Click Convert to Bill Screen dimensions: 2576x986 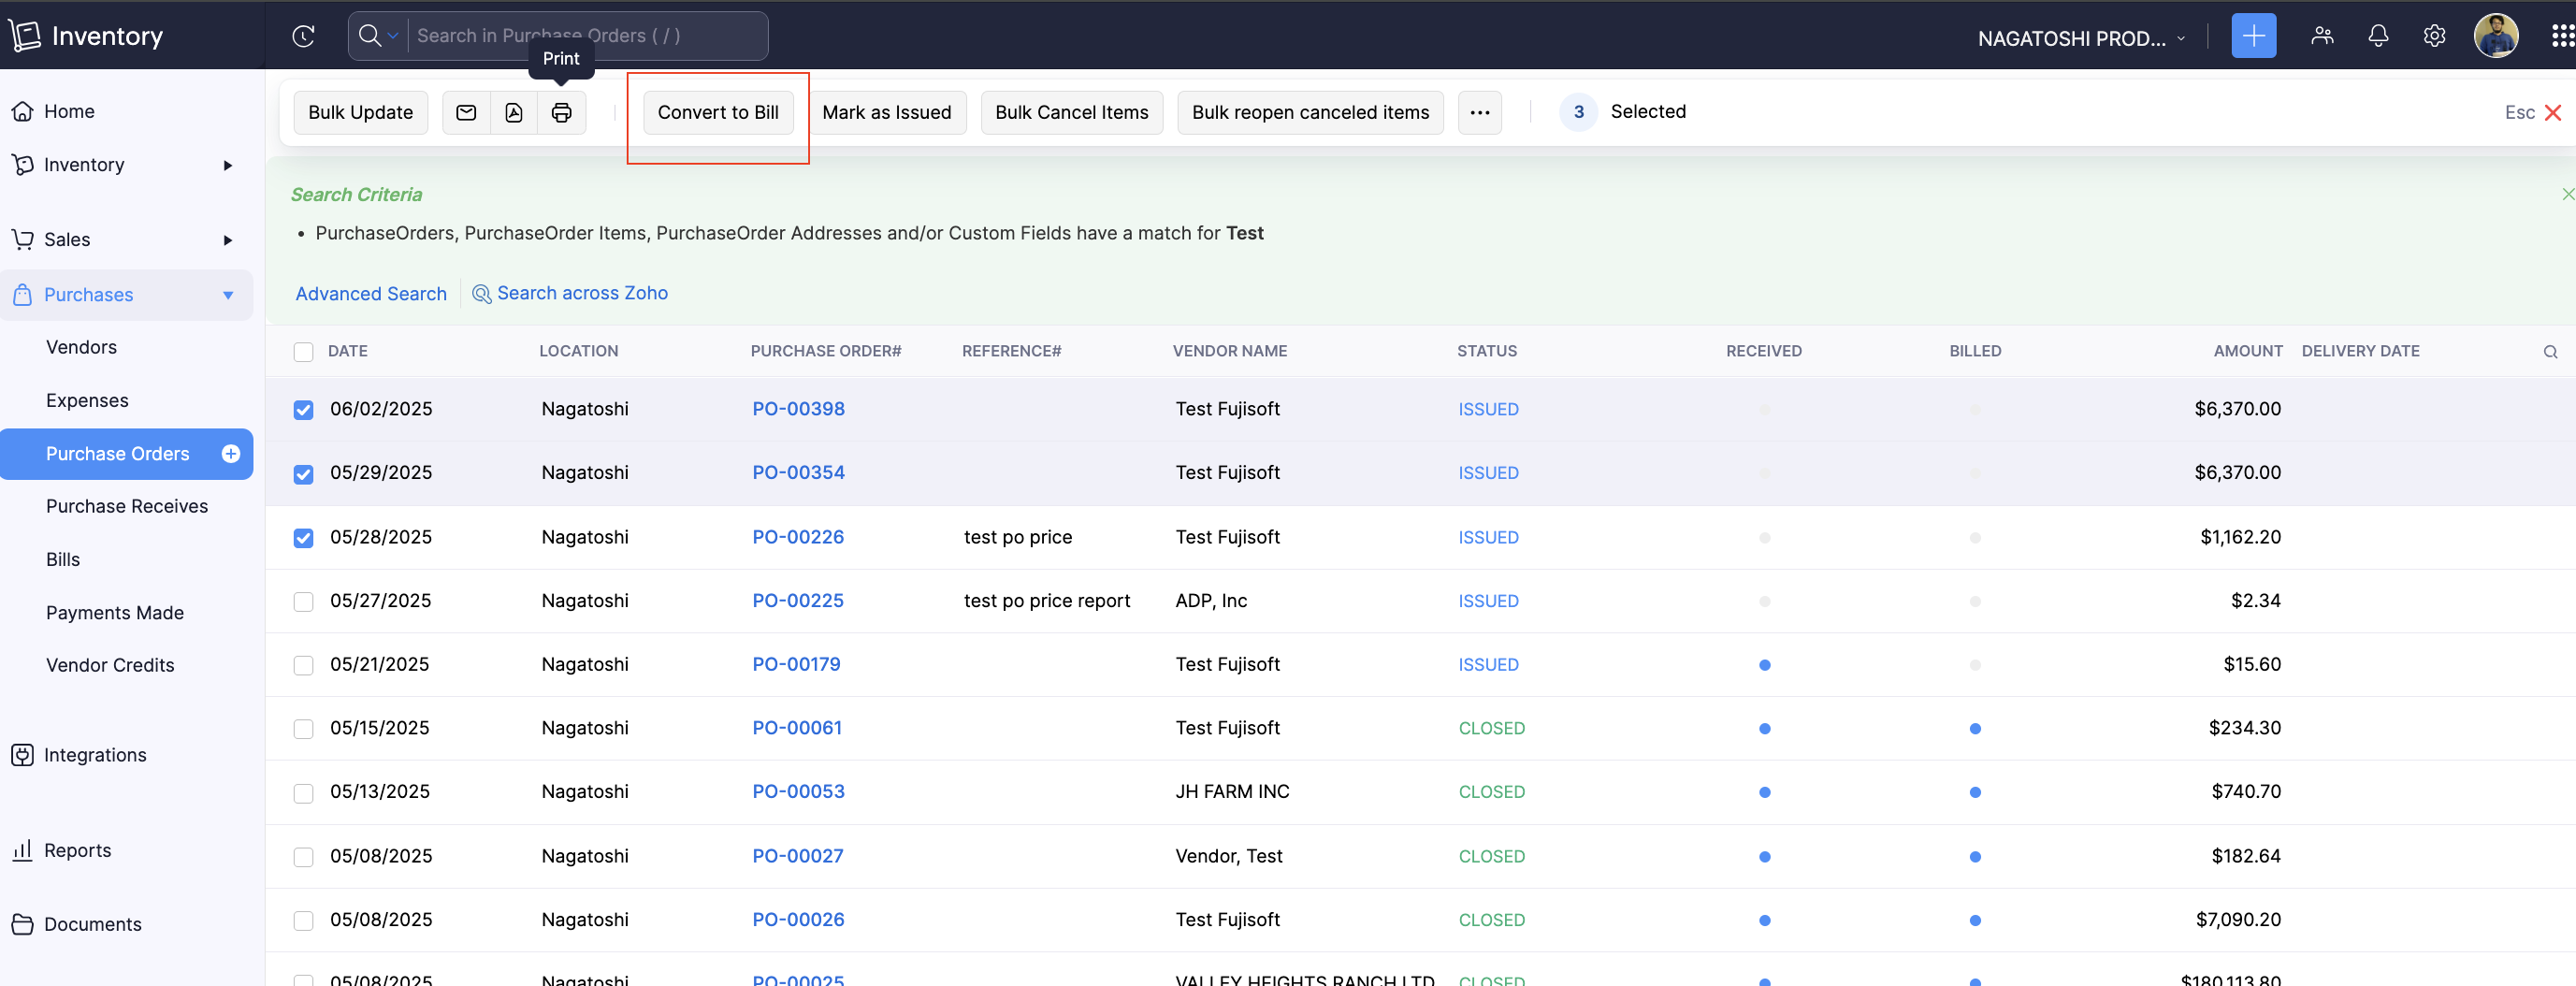(x=717, y=113)
